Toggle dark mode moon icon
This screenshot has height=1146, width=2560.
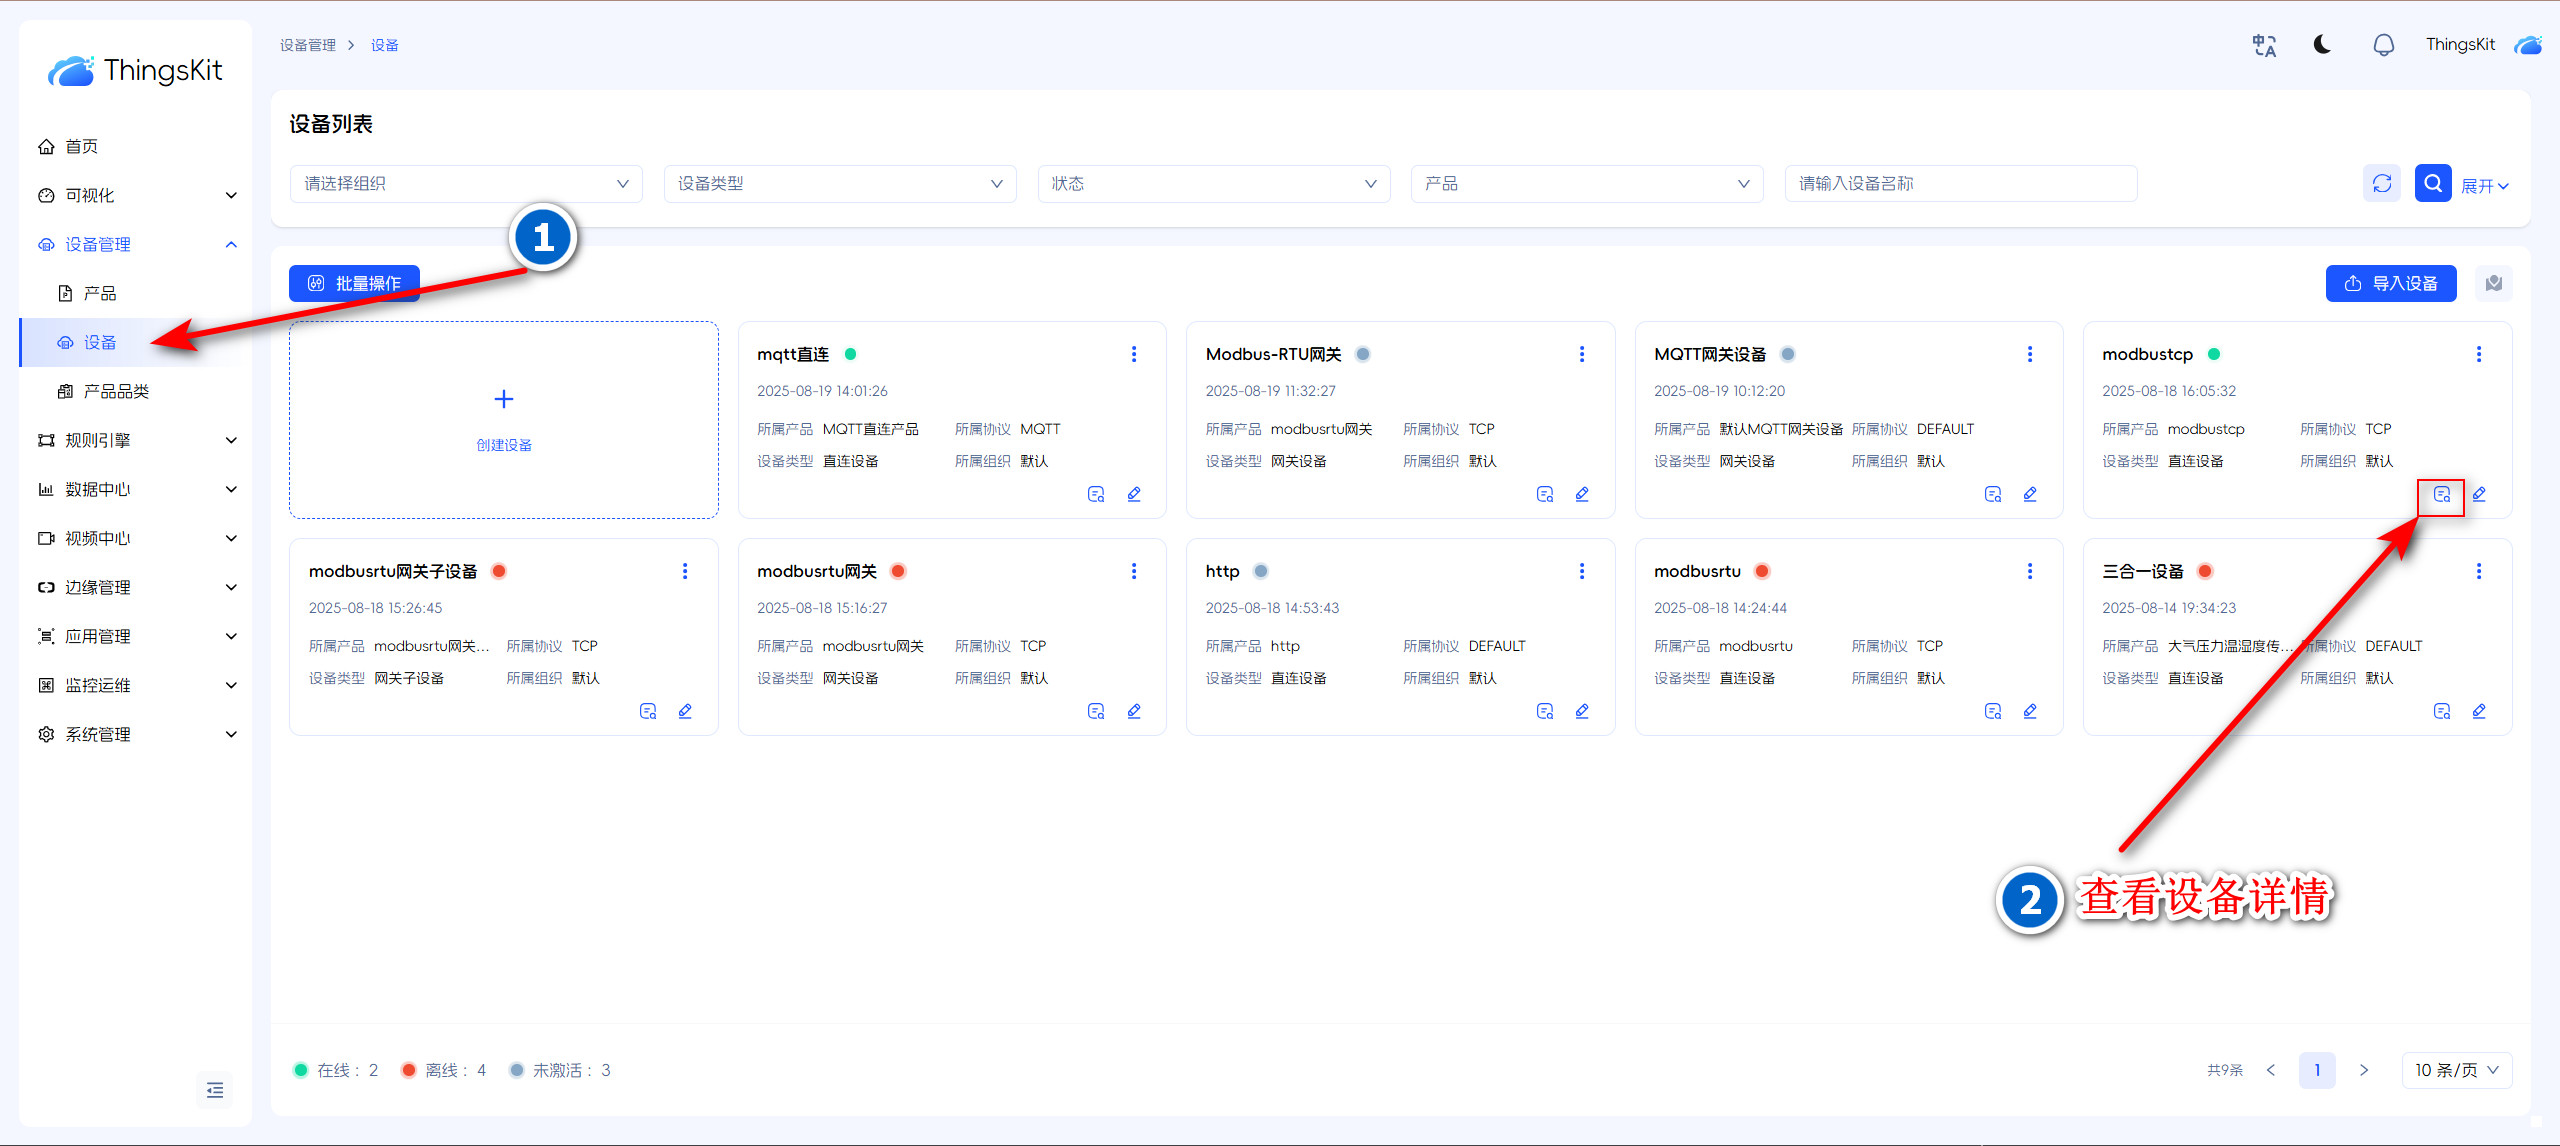click(x=2322, y=45)
